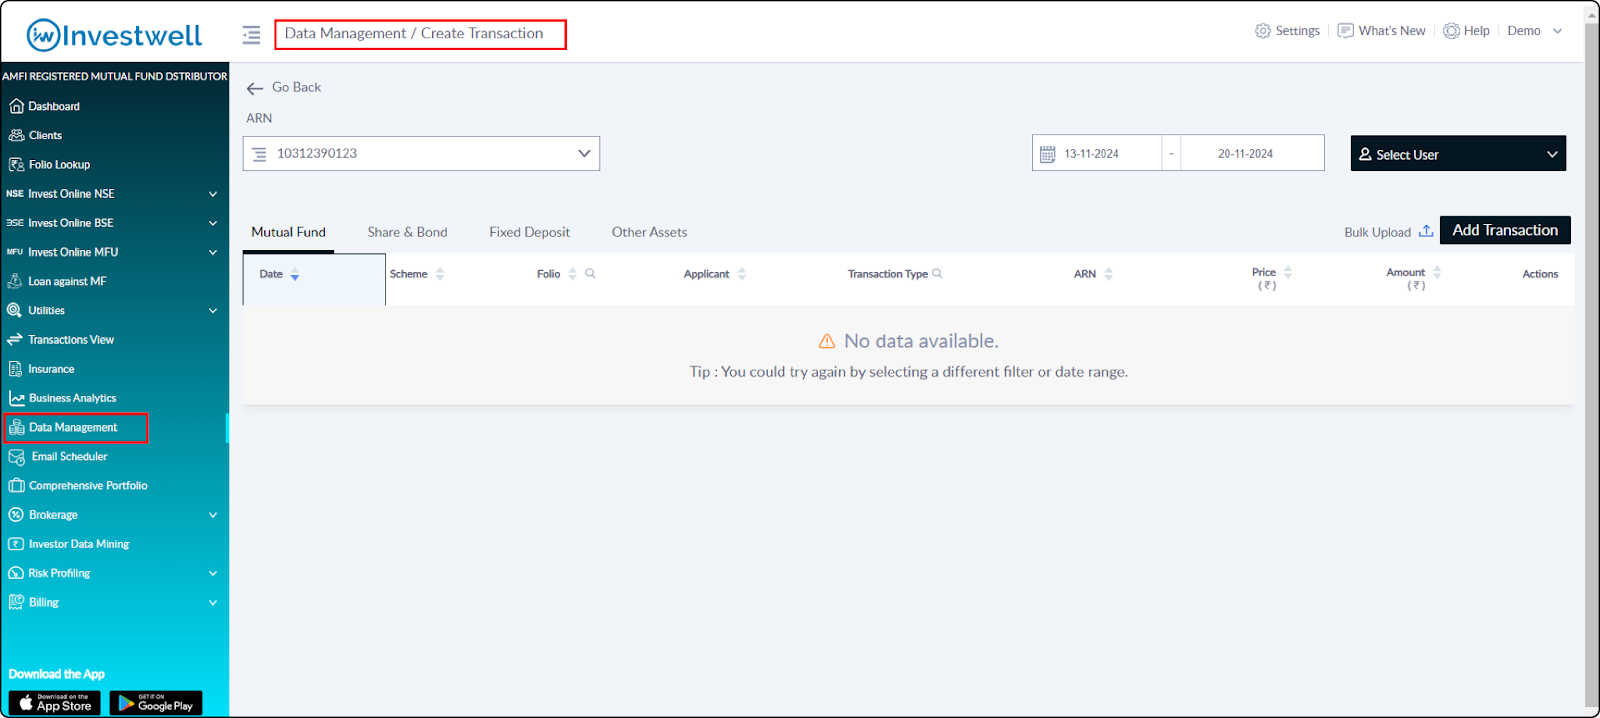
Task: Click the Go Back link
Action: pyautogui.click(x=296, y=88)
